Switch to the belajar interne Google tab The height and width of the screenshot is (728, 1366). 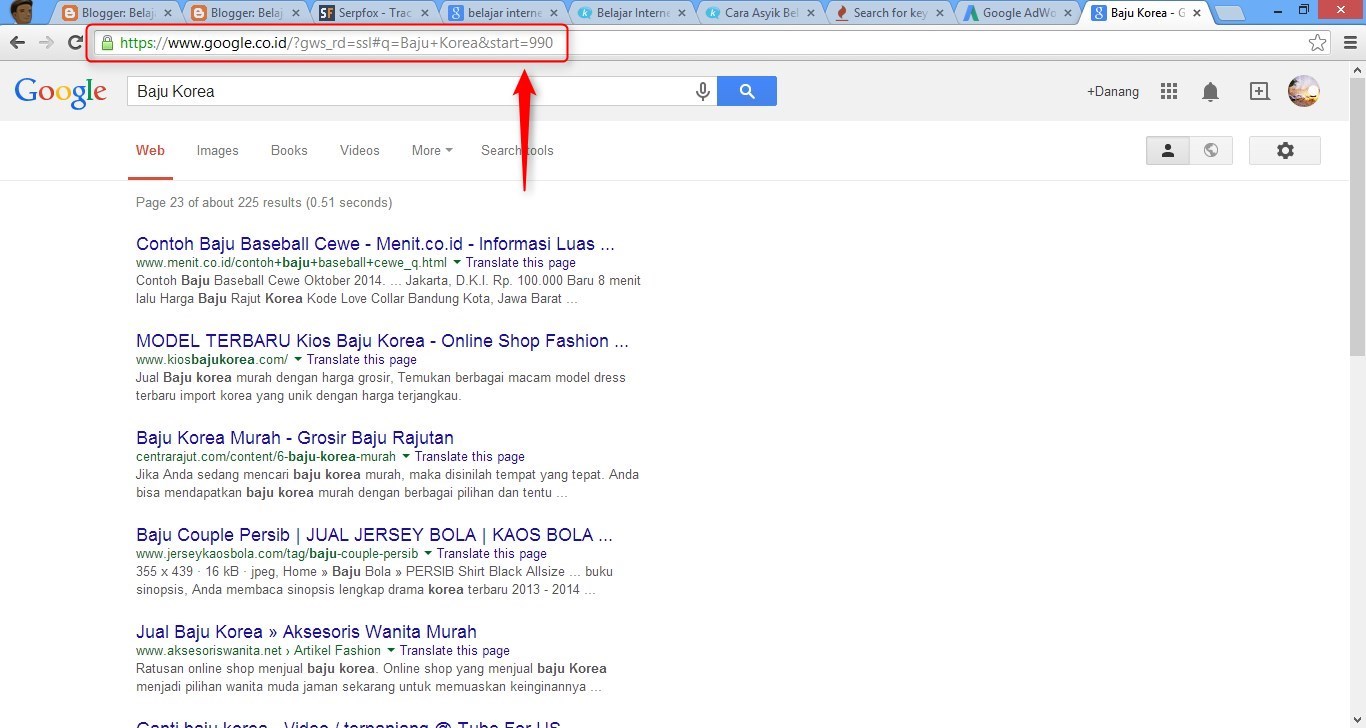[503, 13]
